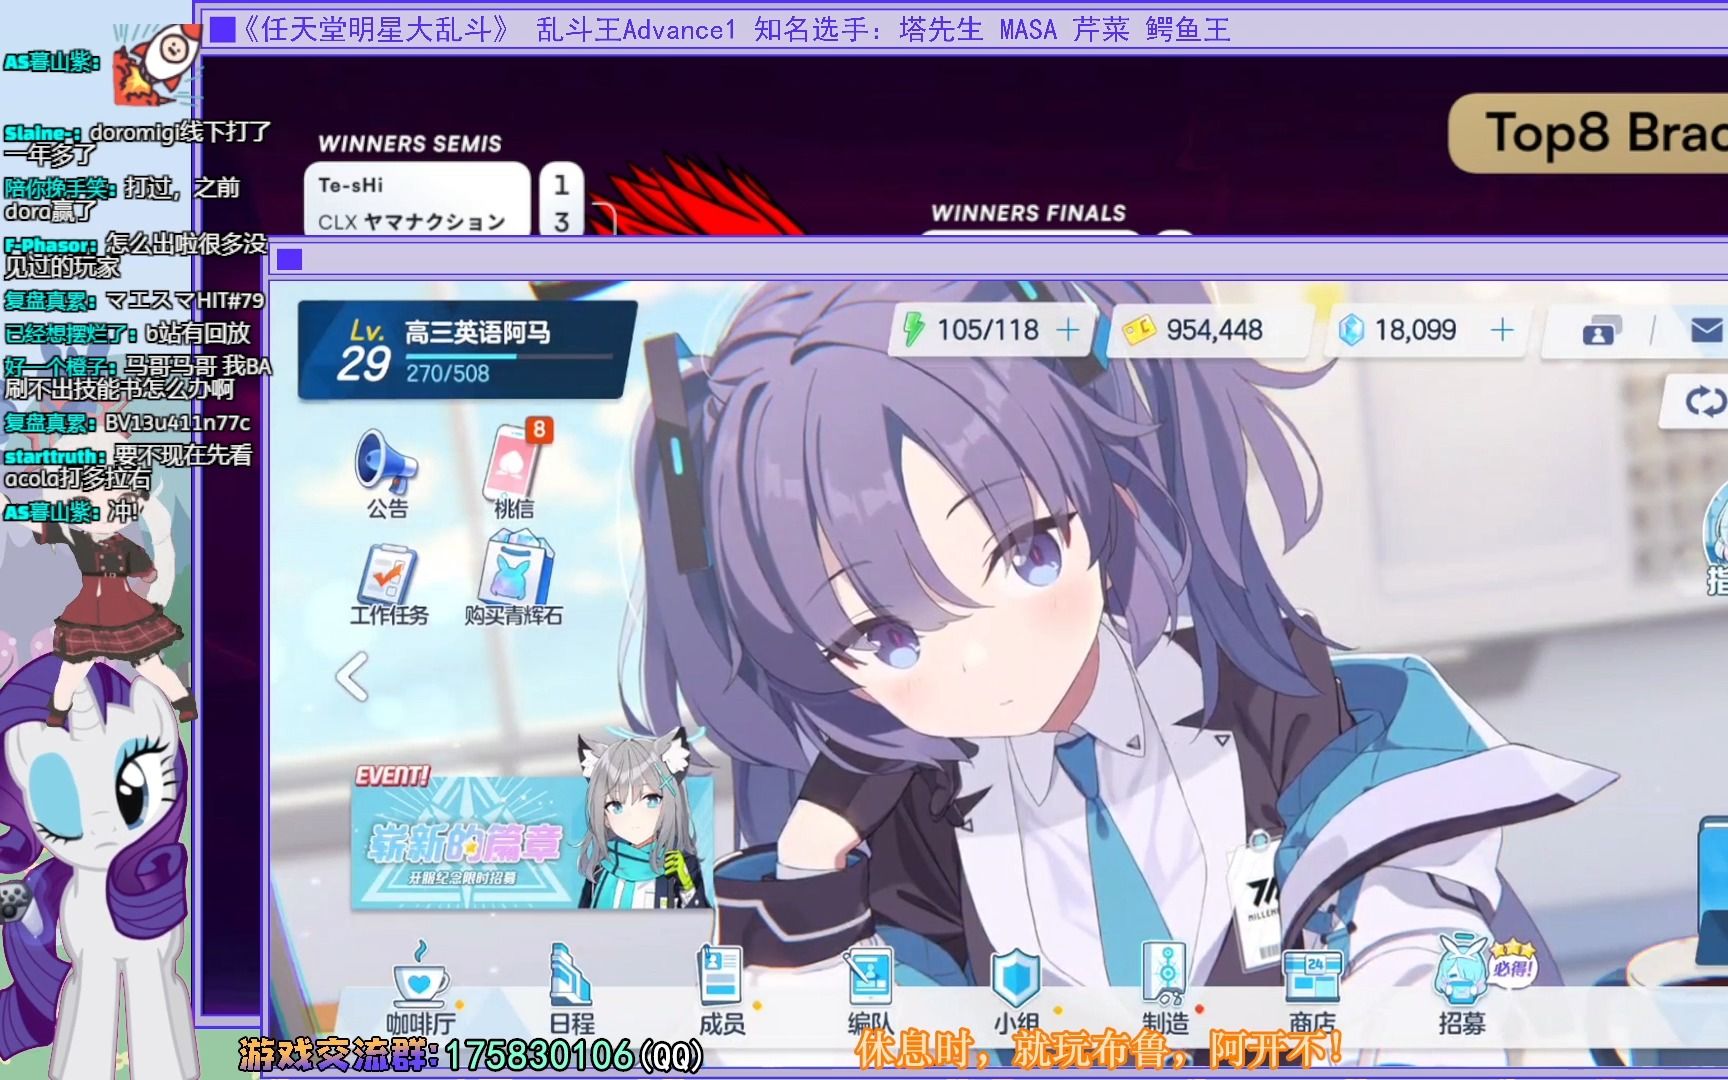Open the friends profile icon in top bar
Screen dimensions: 1728x1080
[1602, 330]
